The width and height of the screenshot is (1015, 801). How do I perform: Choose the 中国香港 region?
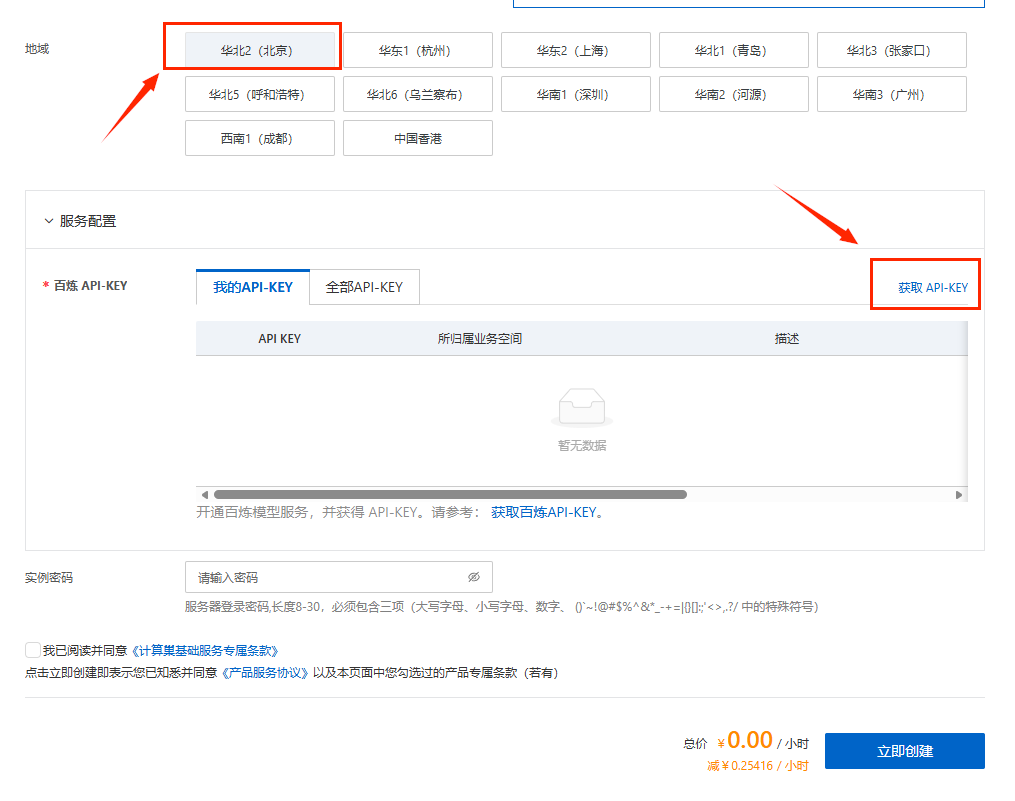click(417, 138)
